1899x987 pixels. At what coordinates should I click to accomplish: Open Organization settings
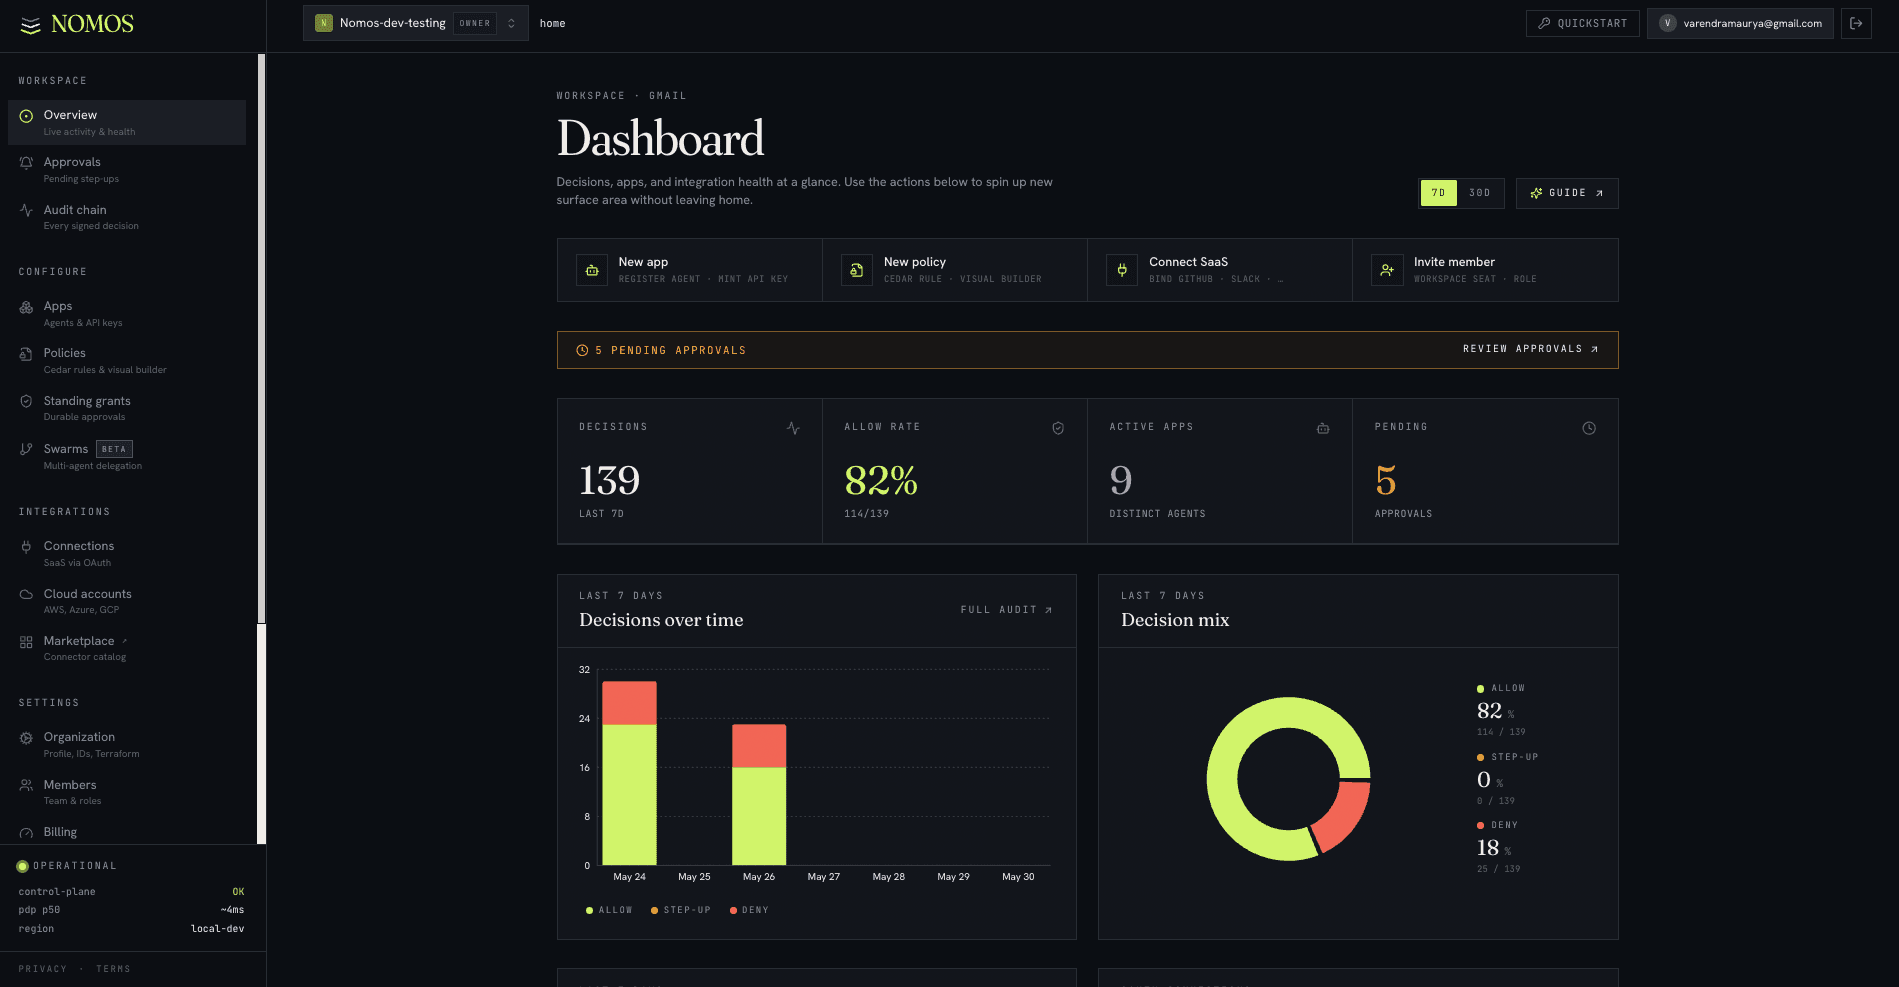pyautogui.click(x=127, y=744)
